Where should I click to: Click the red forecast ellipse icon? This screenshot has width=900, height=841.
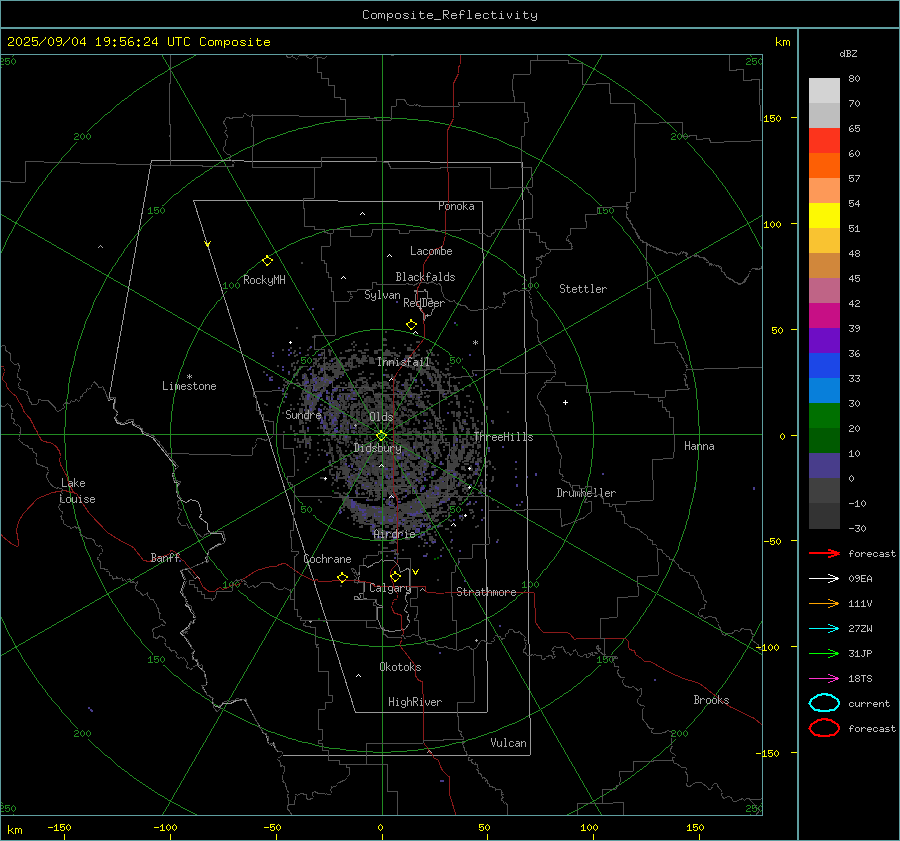pyautogui.click(x=824, y=728)
